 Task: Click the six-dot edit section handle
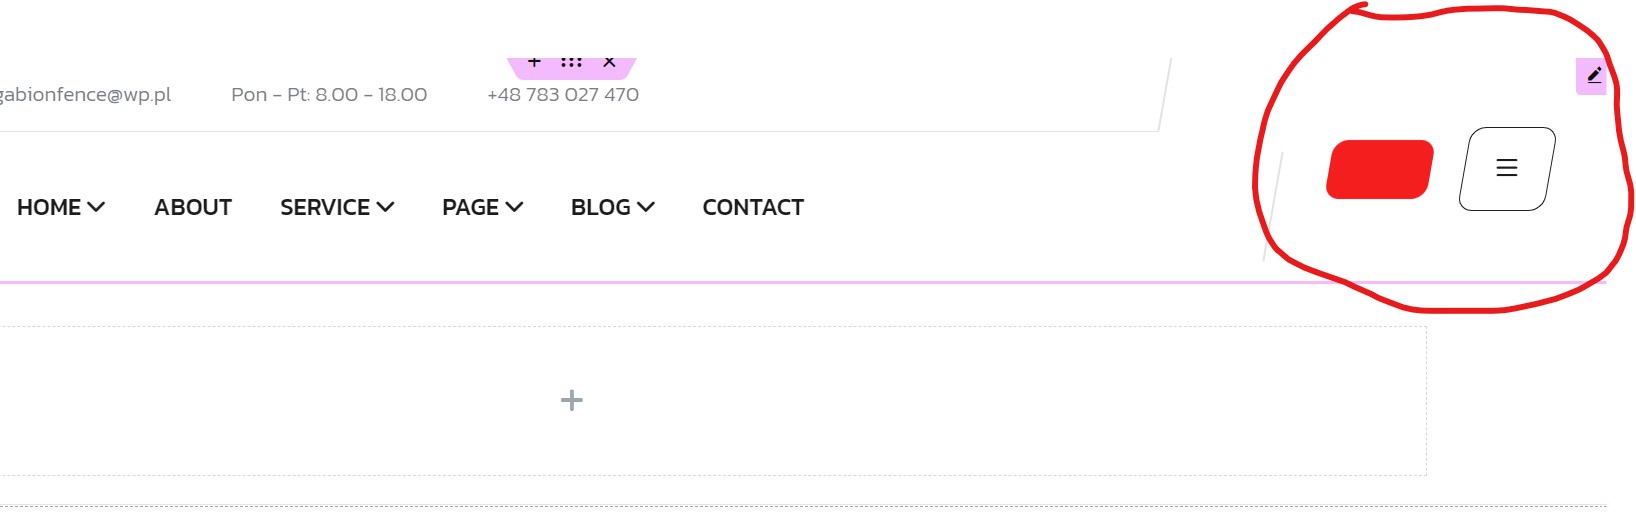(x=571, y=63)
